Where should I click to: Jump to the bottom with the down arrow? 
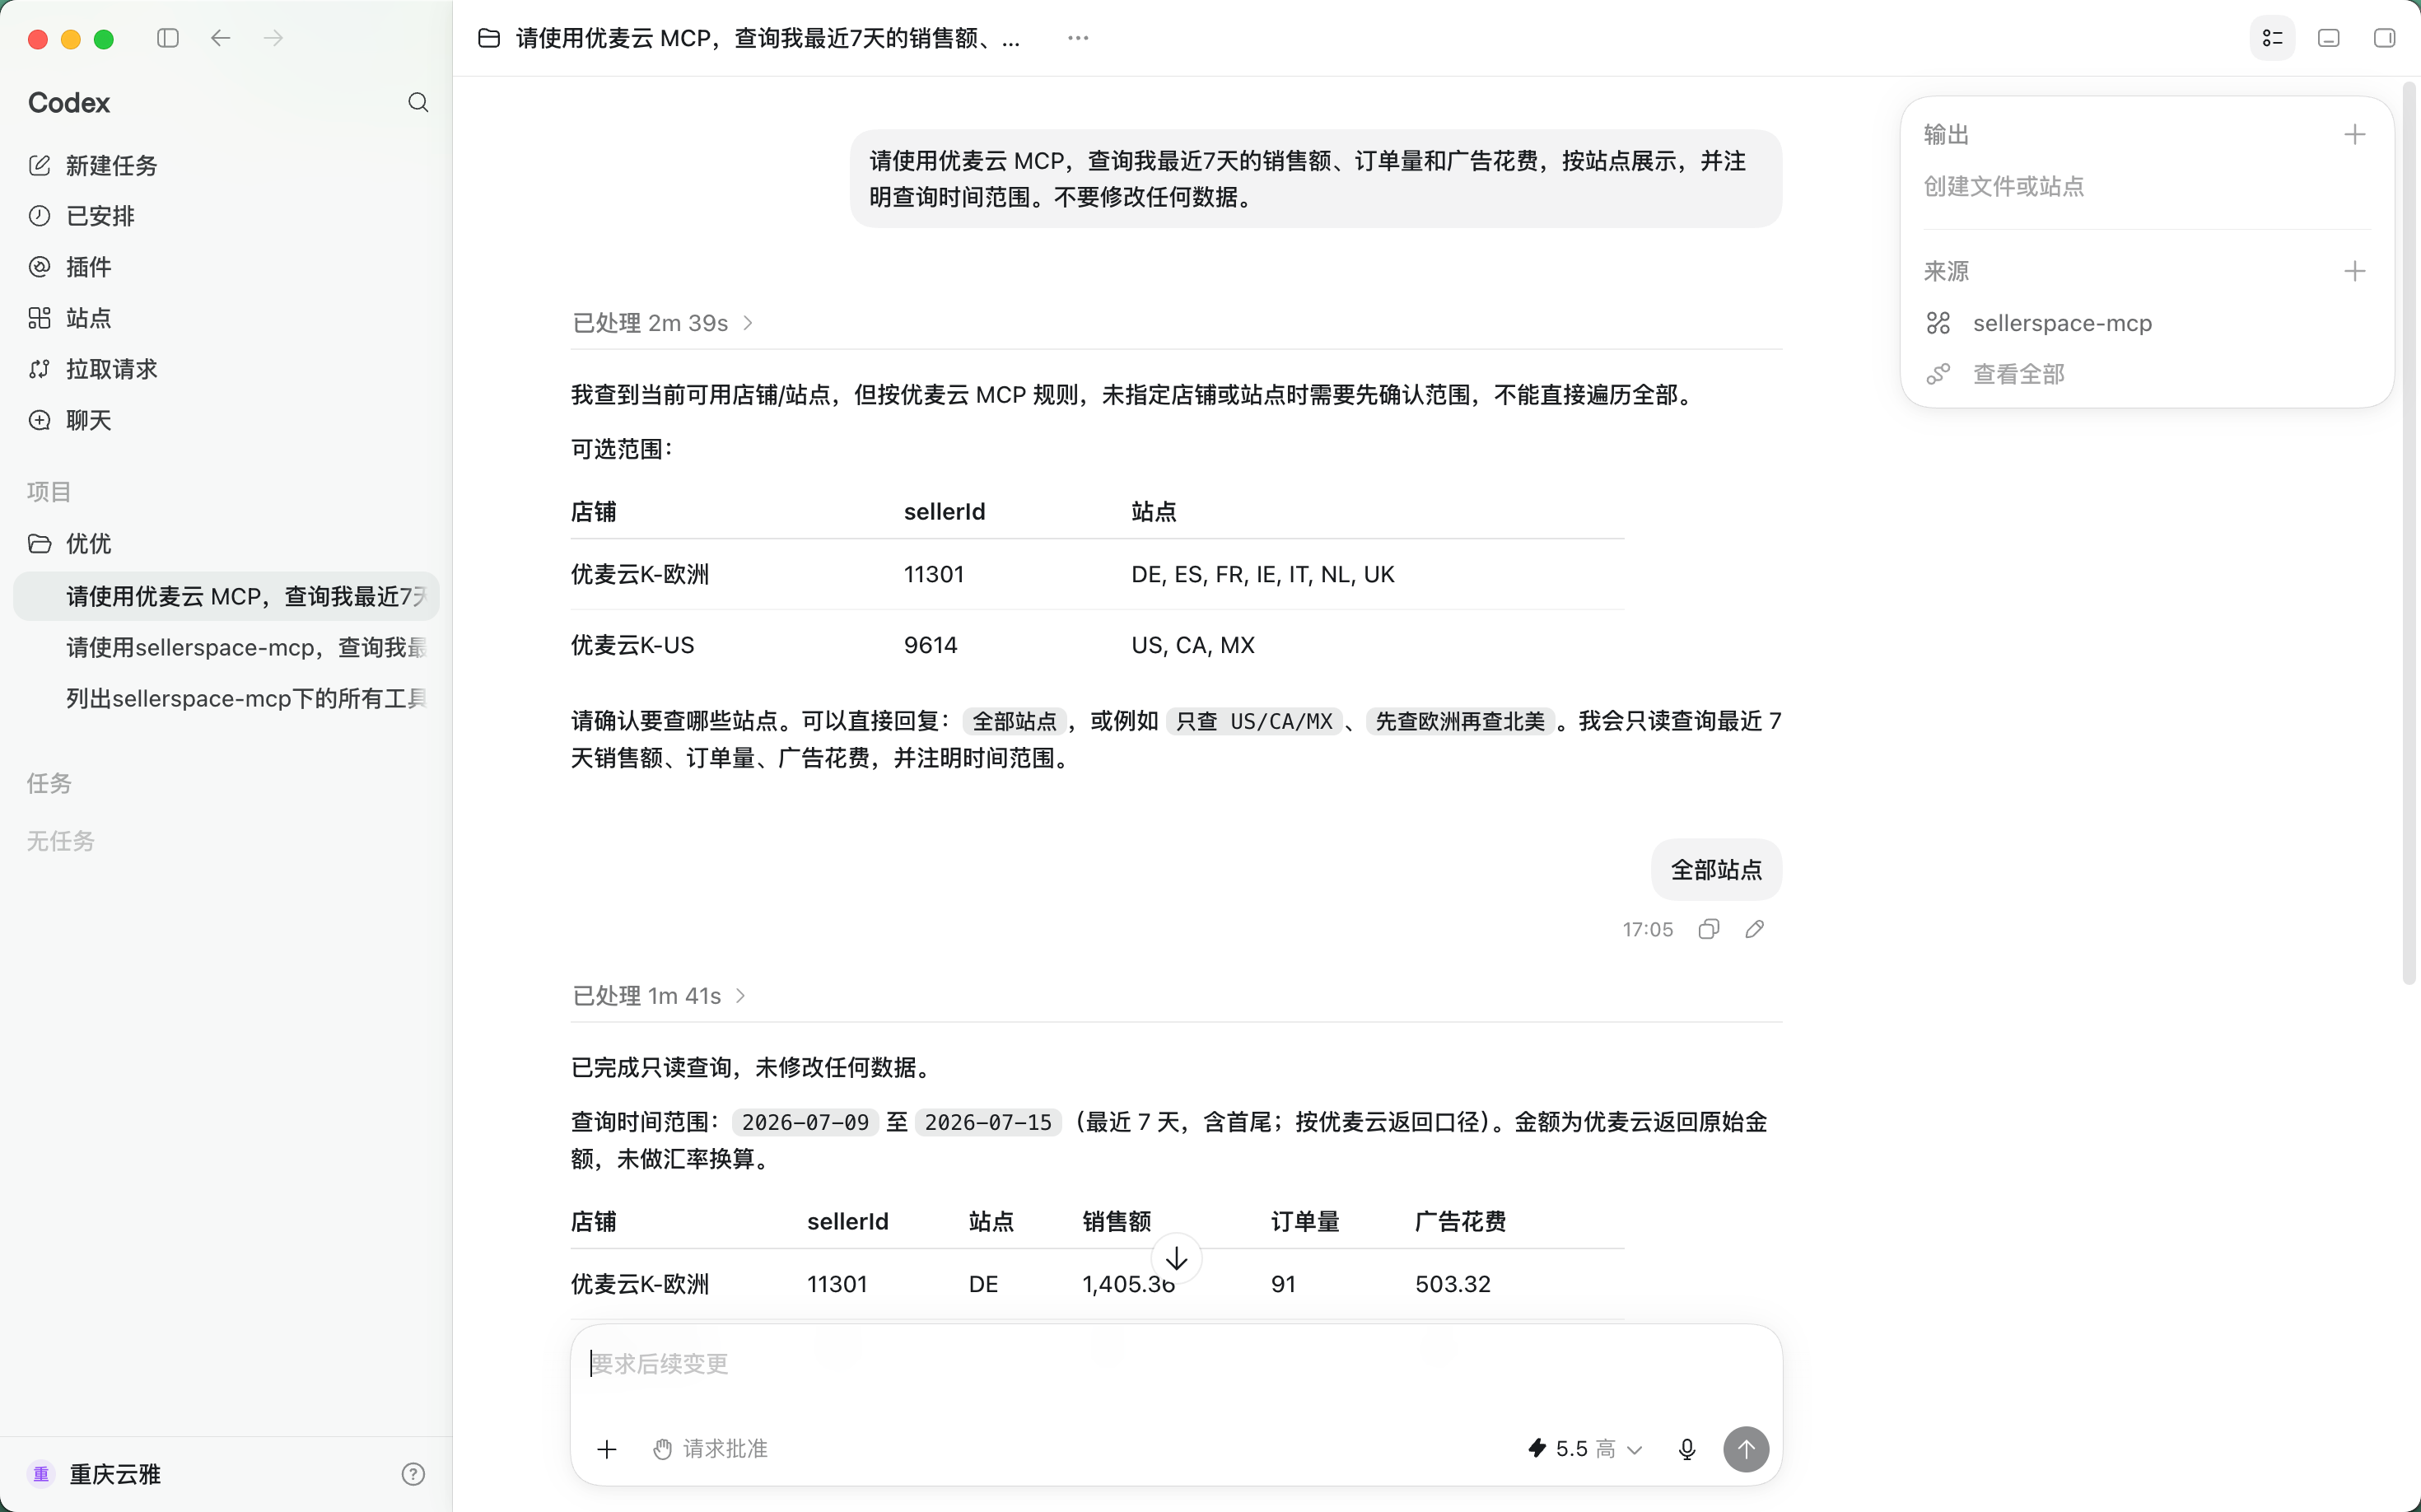[x=1177, y=1259]
